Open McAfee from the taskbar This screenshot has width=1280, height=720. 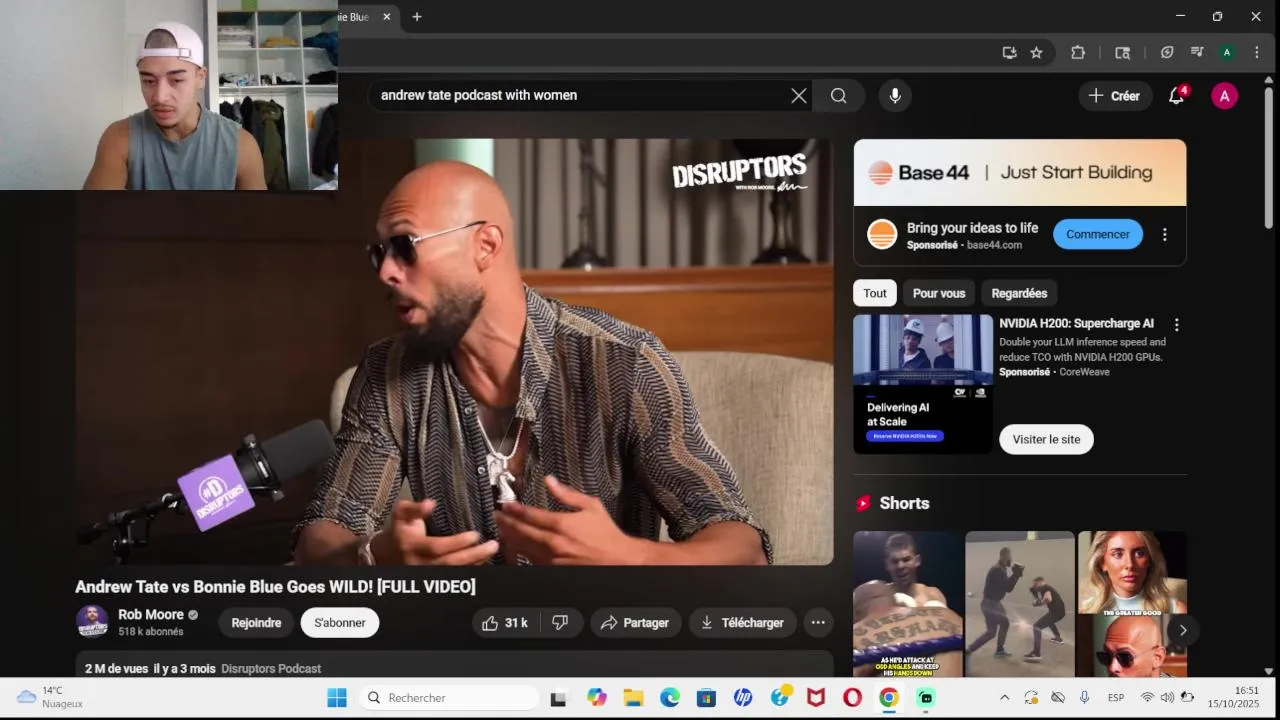816,698
